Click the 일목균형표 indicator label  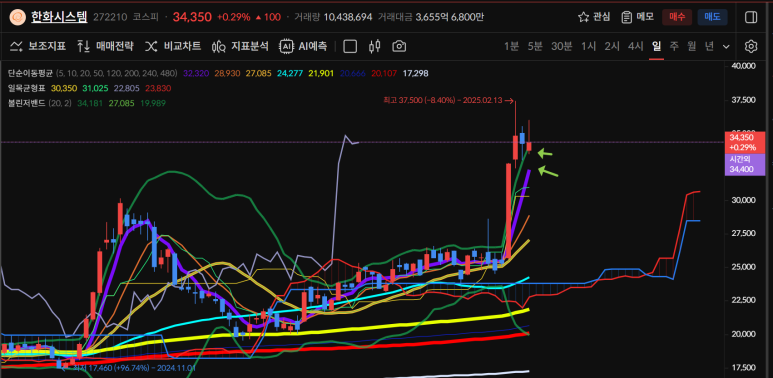(x=28, y=88)
